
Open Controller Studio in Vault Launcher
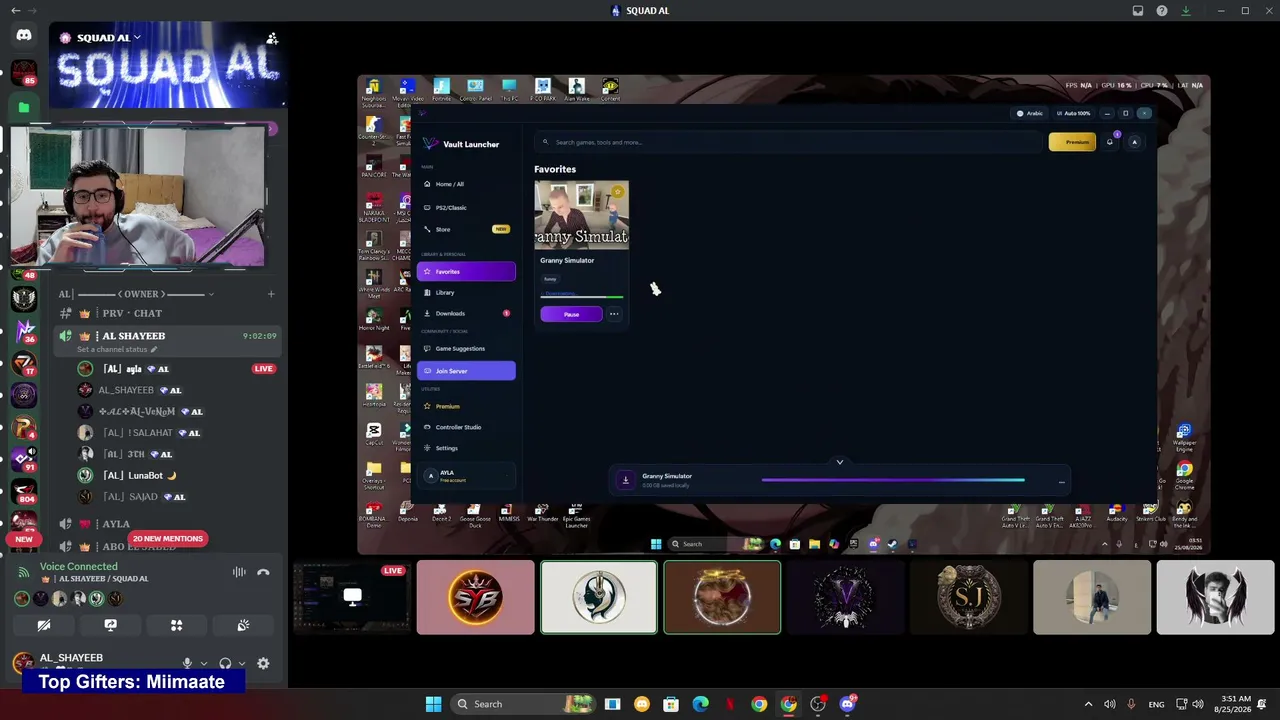(x=466, y=427)
